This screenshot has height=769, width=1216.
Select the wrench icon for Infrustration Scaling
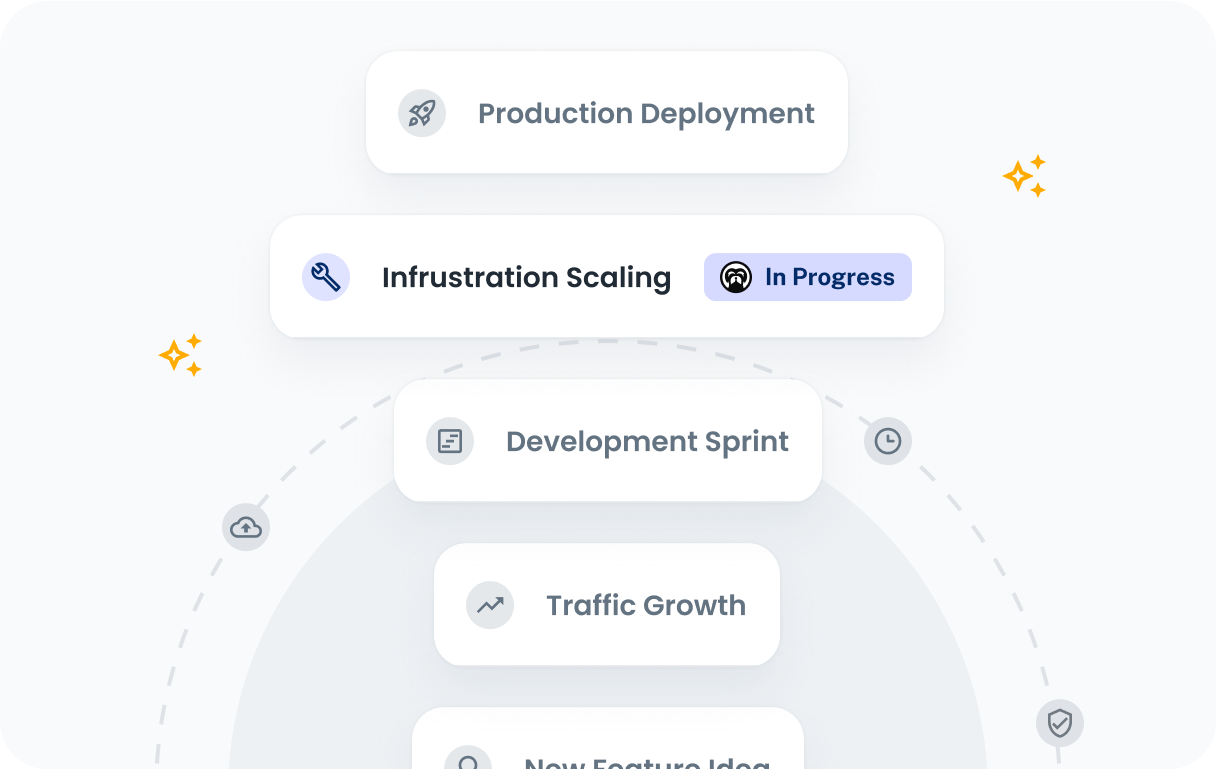pyautogui.click(x=326, y=277)
